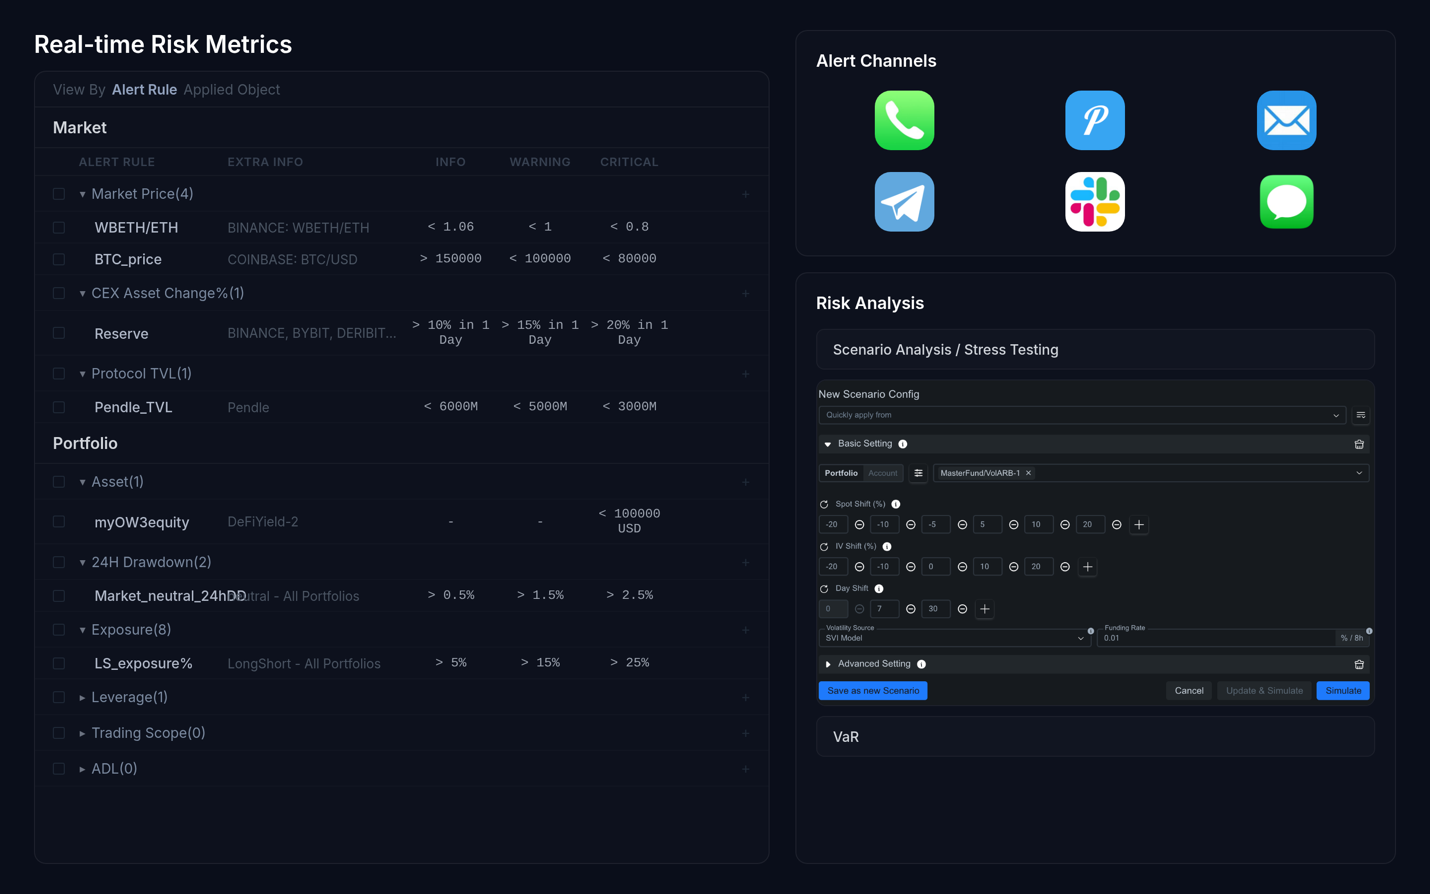
Task: Remove the MasterFund/VolARB-1 tag
Action: click(1028, 473)
